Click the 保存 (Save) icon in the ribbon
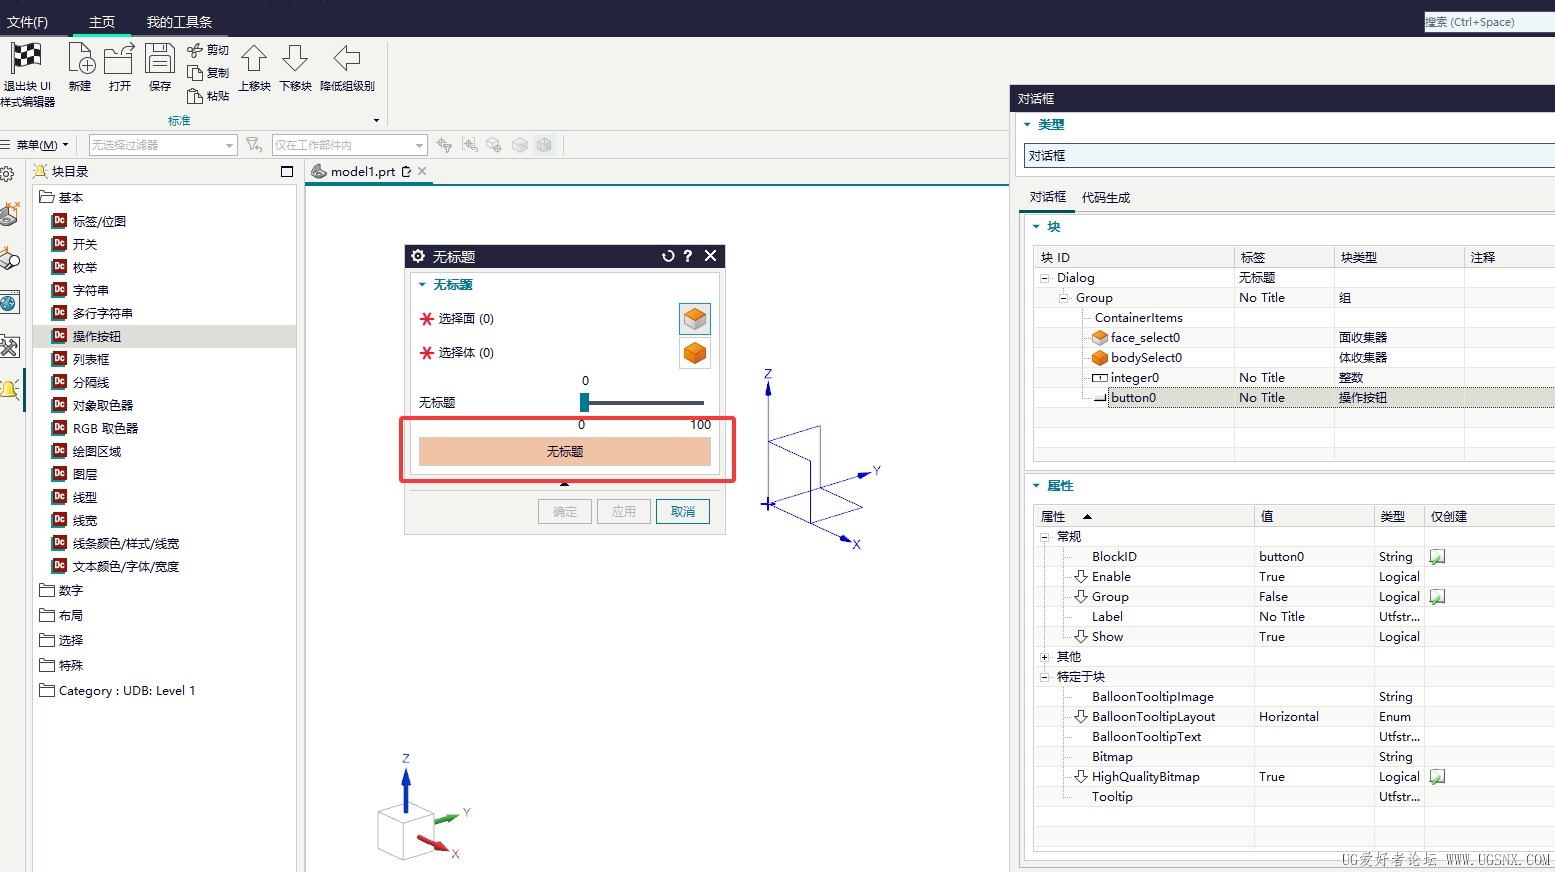1555x872 pixels. pos(160,59)
